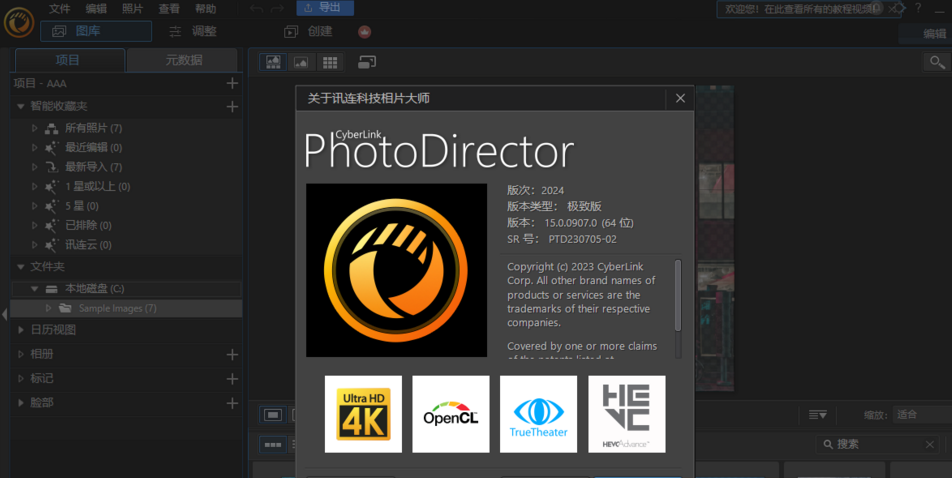The image size is (952, 478).
Task: Expand the 所有照片 (7) item
Action: point(35,128)
